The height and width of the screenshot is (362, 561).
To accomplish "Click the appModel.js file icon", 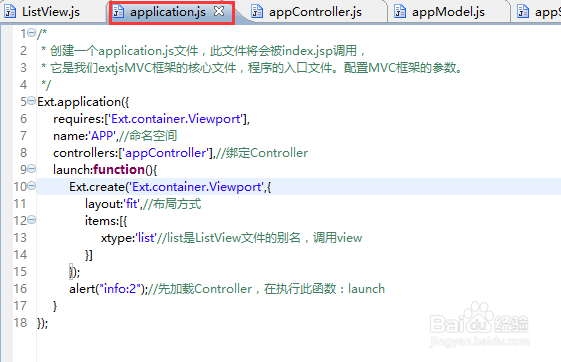I will 400,12.
